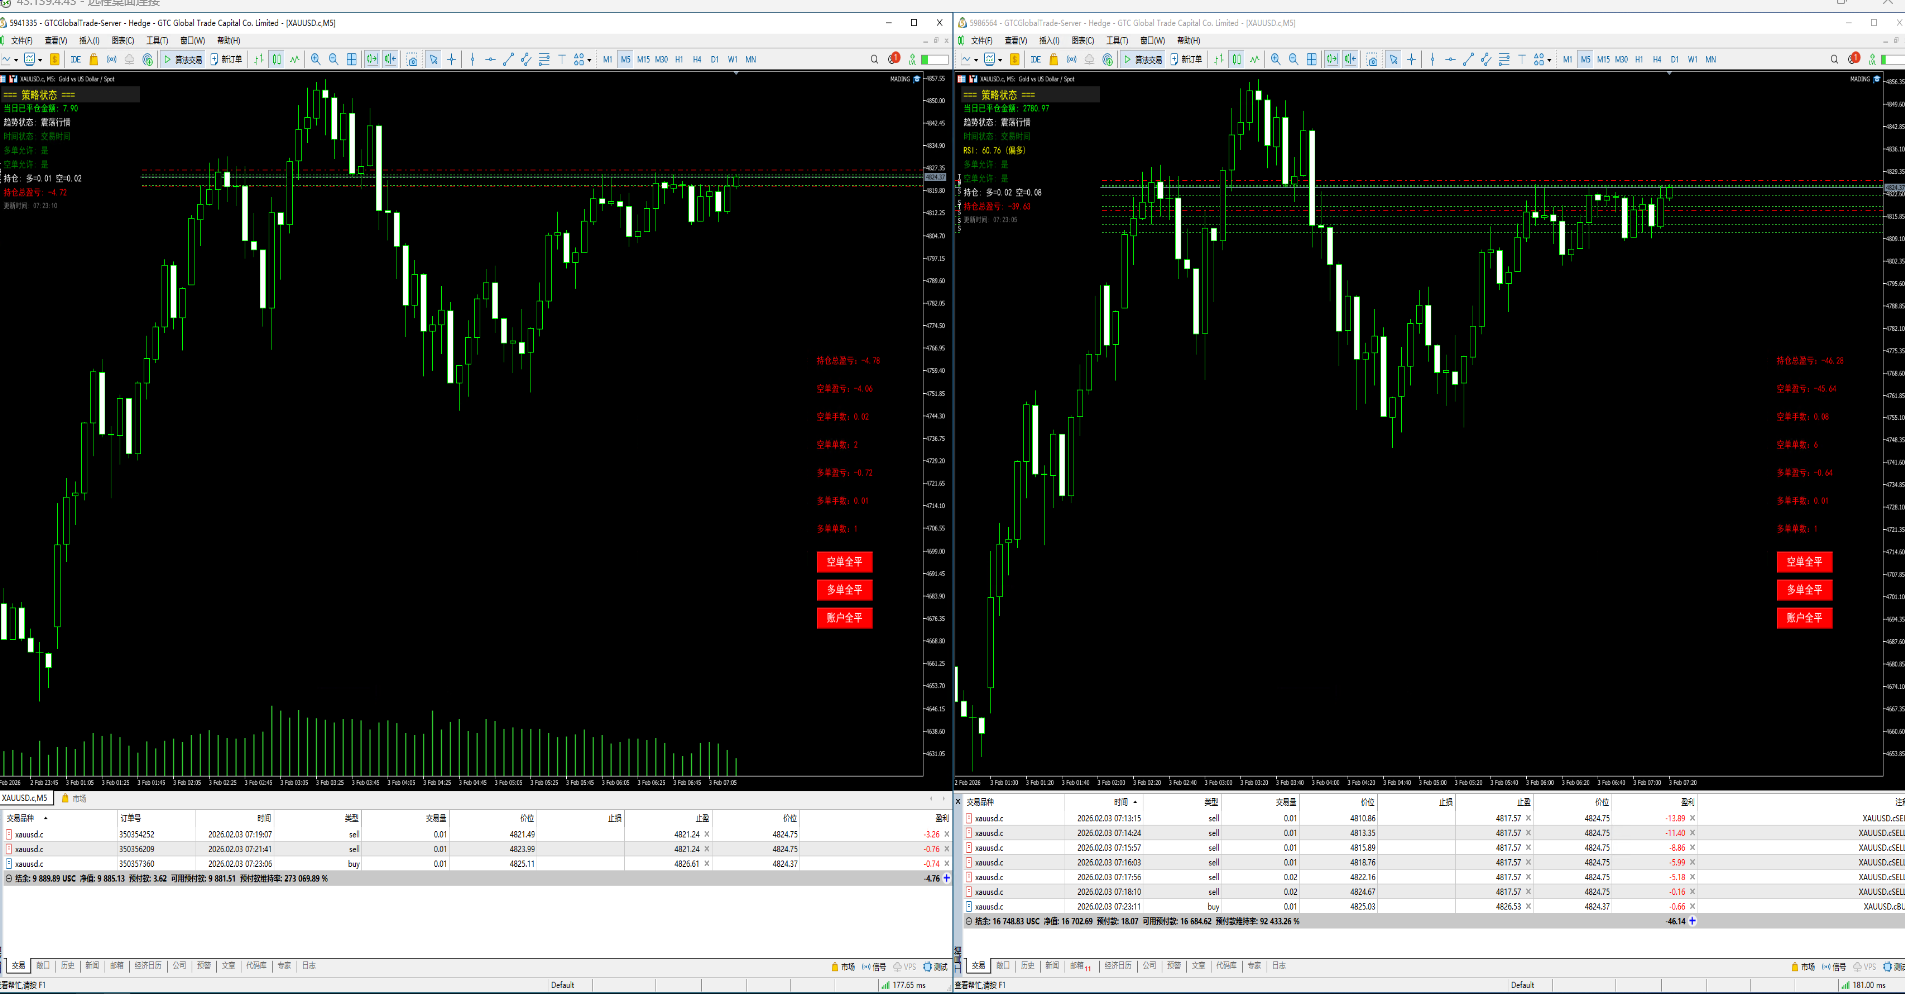Close the 350354252 sell position in left window

[x=946, y=834]
